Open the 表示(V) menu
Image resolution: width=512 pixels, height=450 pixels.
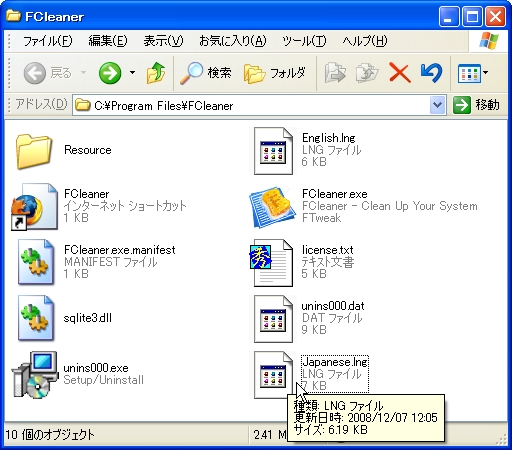point(163,41)
